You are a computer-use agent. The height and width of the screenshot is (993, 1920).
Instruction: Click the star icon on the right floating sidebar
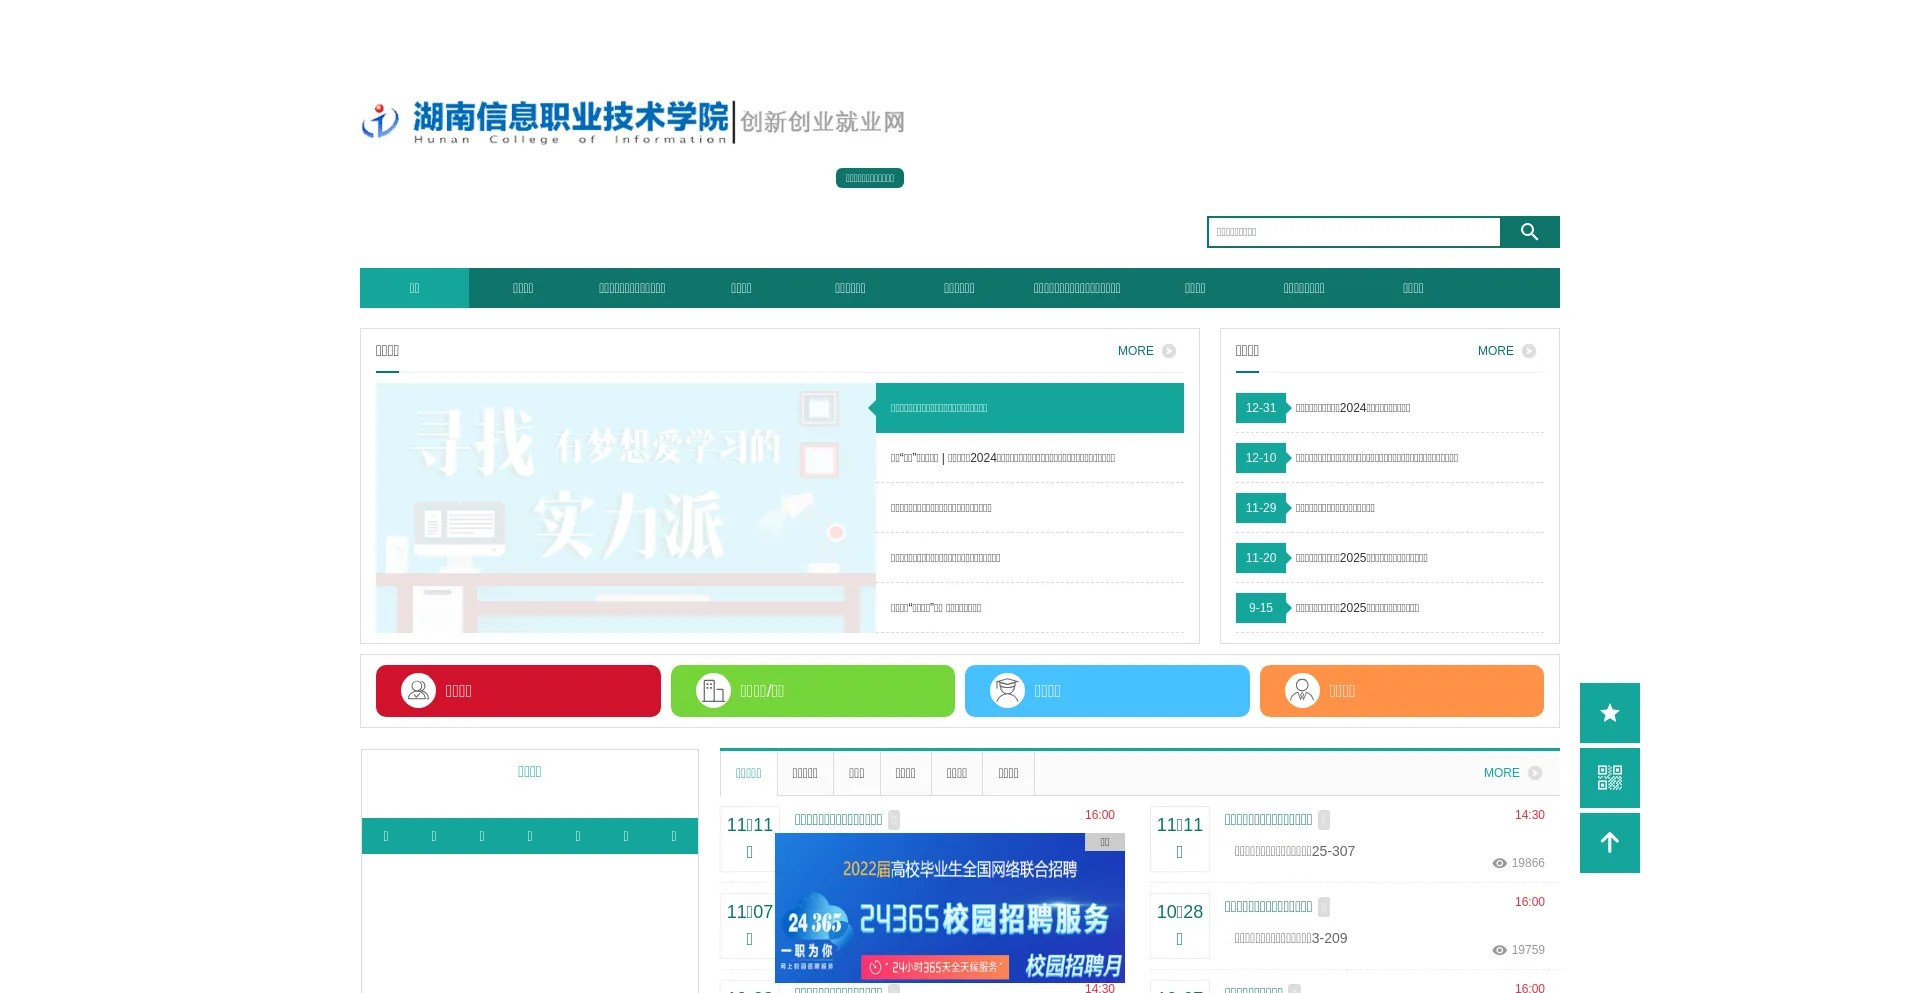pyautogui.click(x=1609, y=712)
